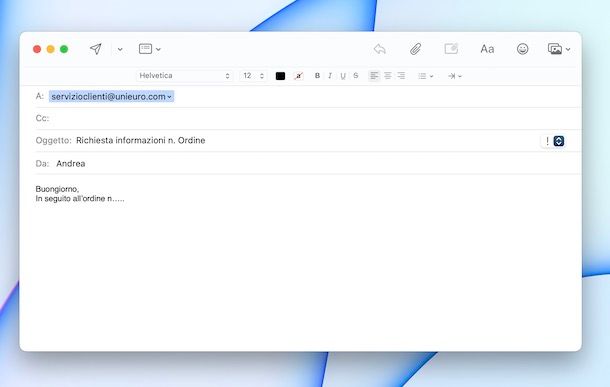Align text to the right
This screenshot has width=610, height=387.
(401, 75)
